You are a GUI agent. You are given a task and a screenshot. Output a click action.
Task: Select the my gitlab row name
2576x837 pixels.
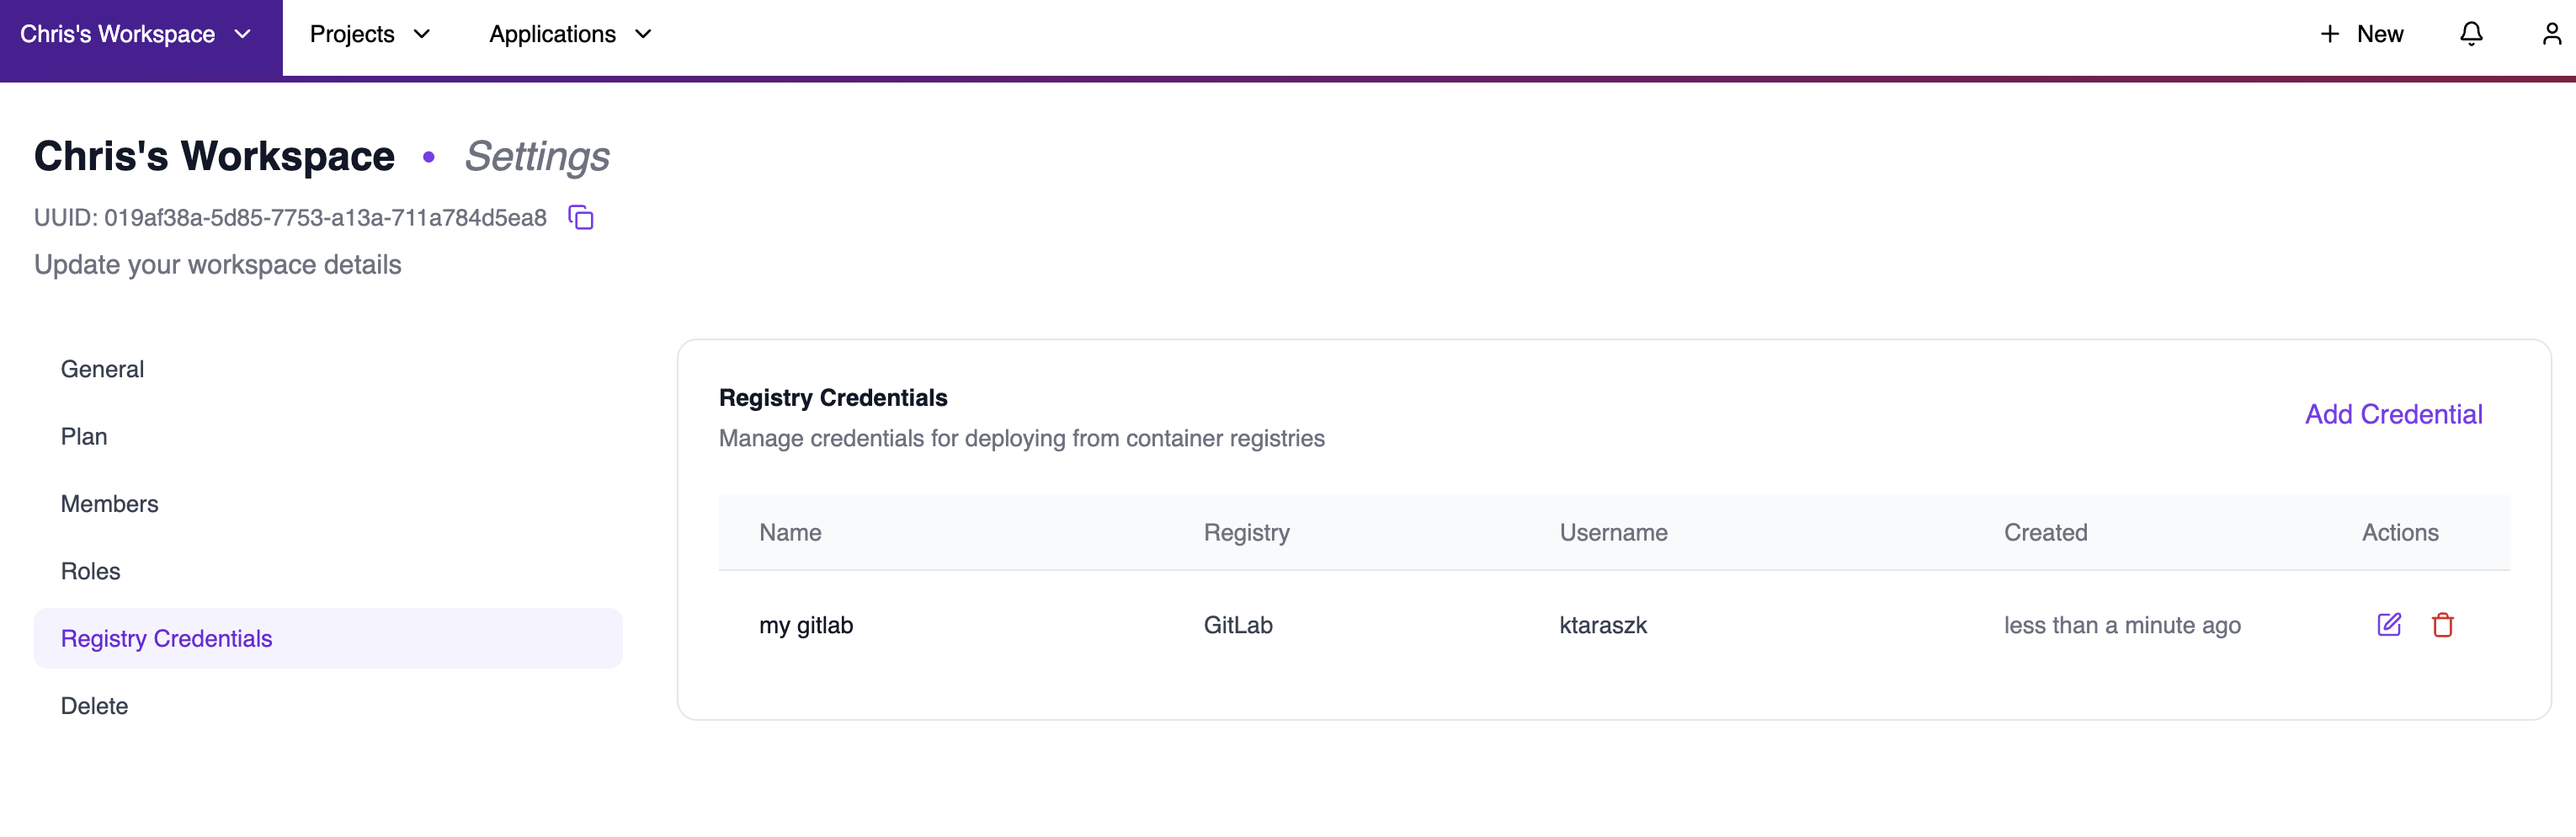(x=806, y=624)
